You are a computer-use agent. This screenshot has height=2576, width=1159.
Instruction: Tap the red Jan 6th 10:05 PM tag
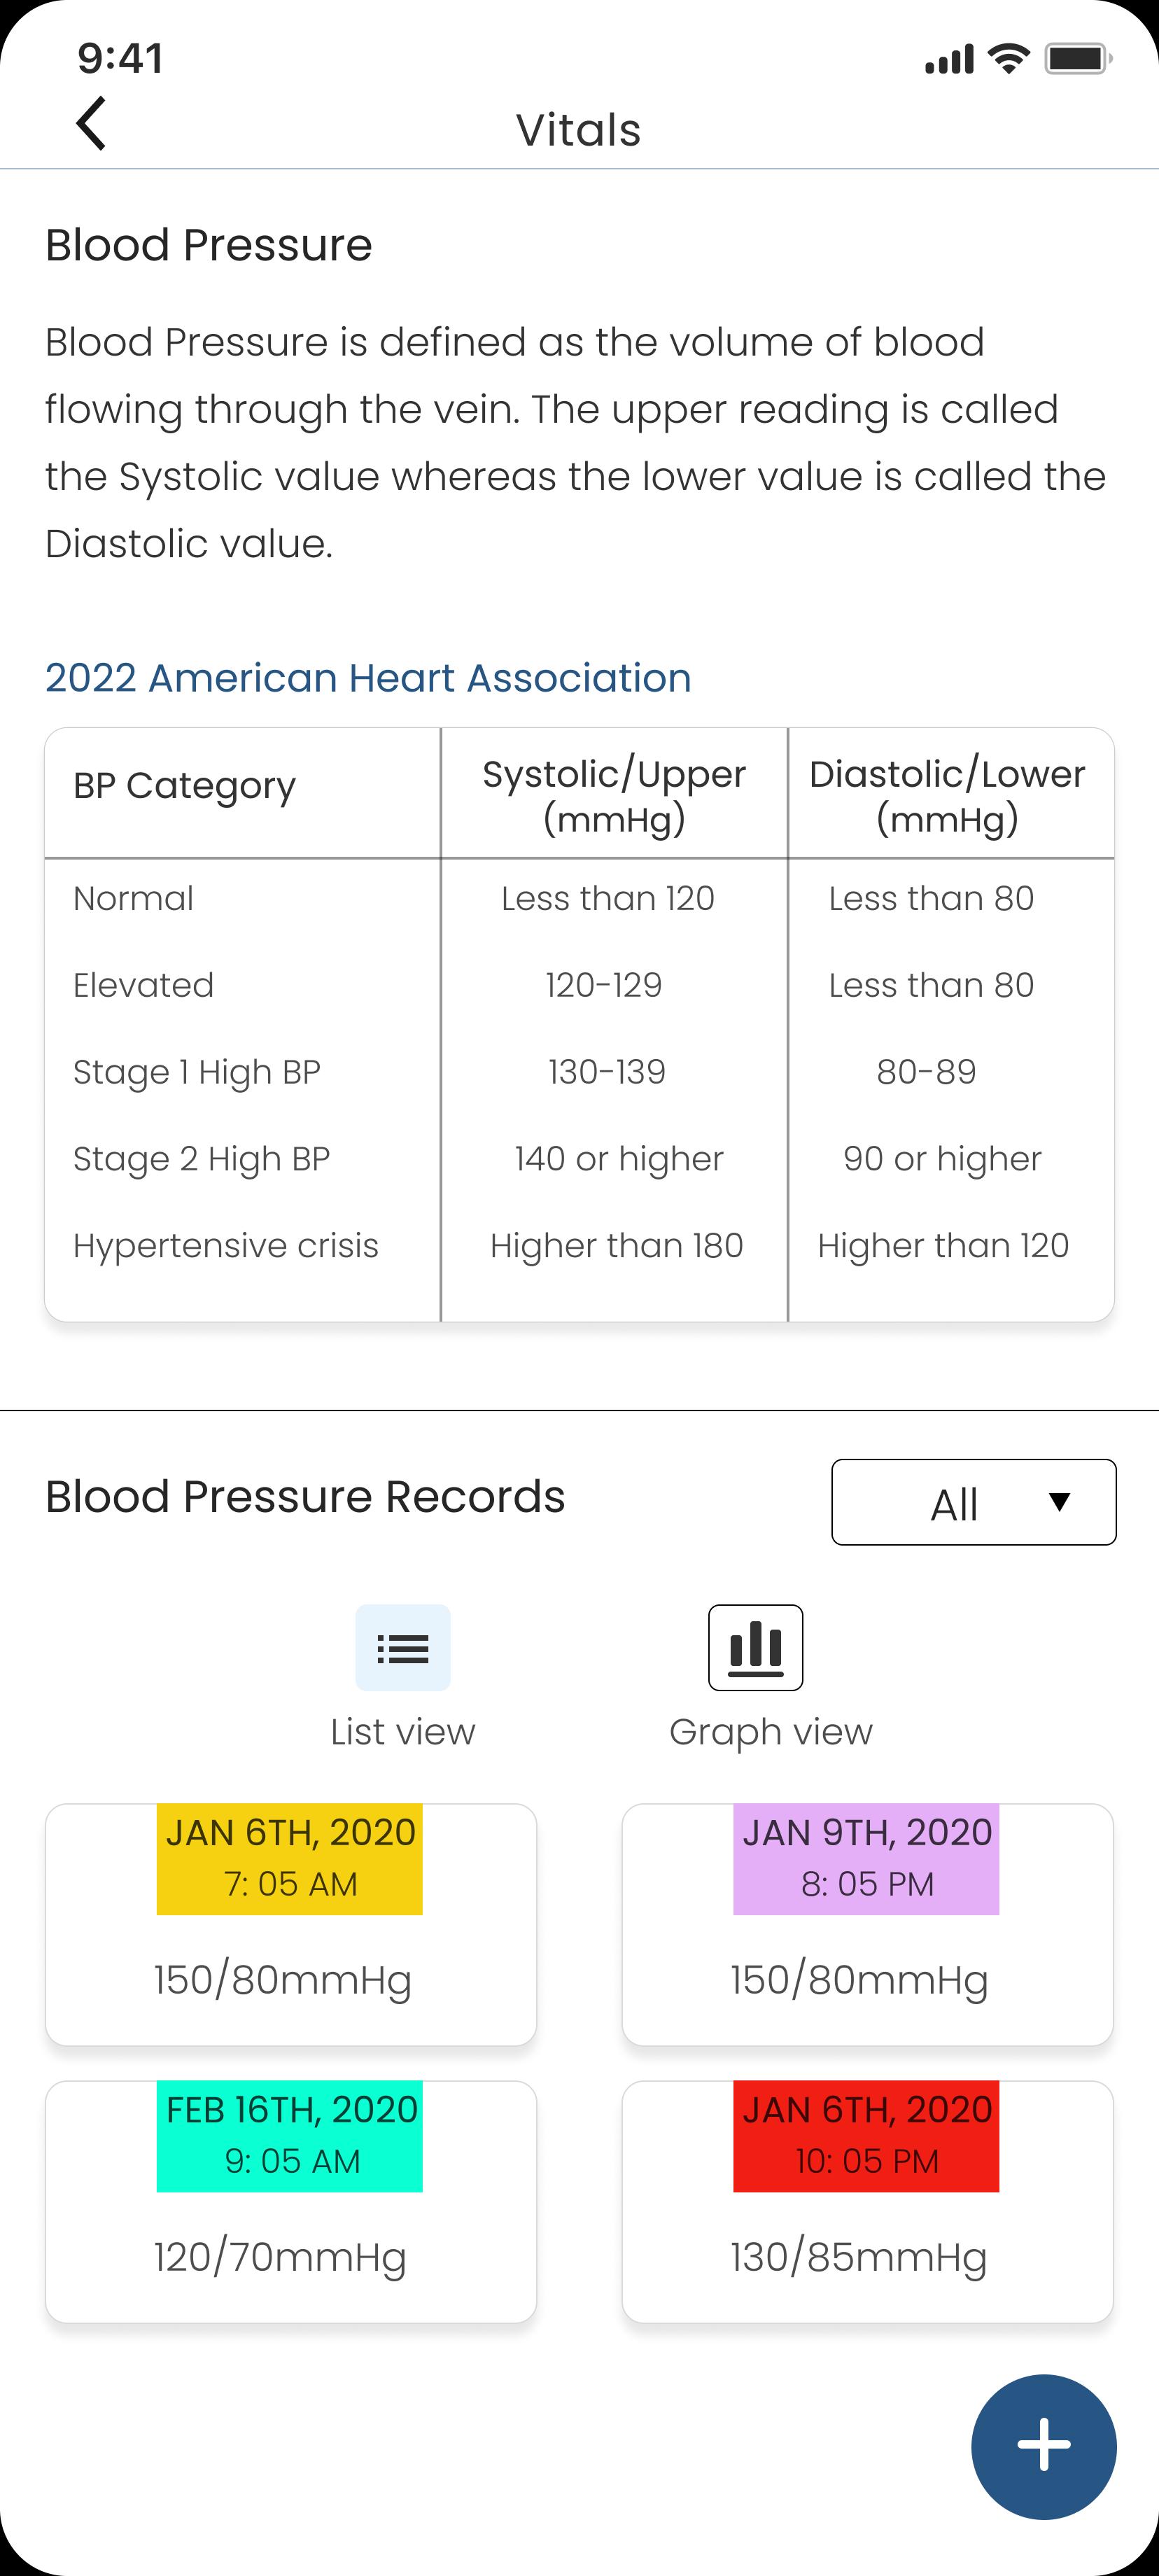pyautogui.click(x=866, y=2136)
